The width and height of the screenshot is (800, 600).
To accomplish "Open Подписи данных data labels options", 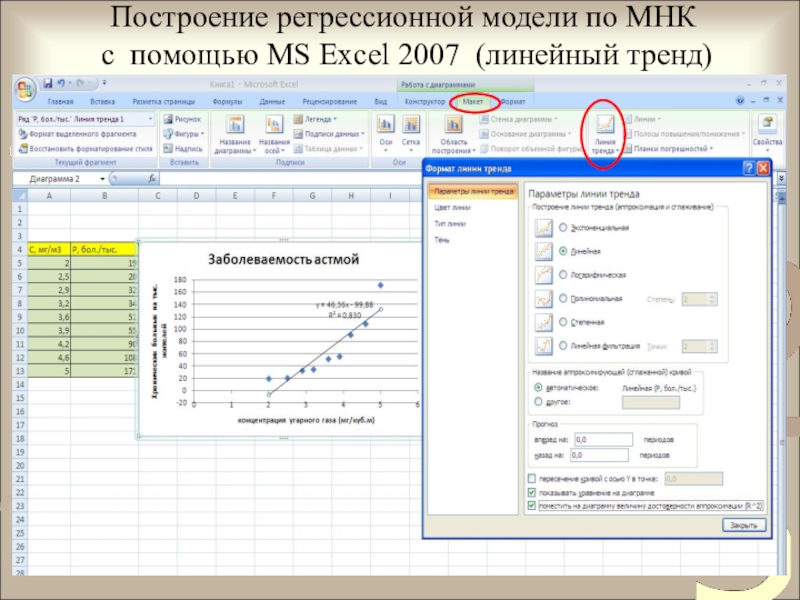I will (329, 134).
